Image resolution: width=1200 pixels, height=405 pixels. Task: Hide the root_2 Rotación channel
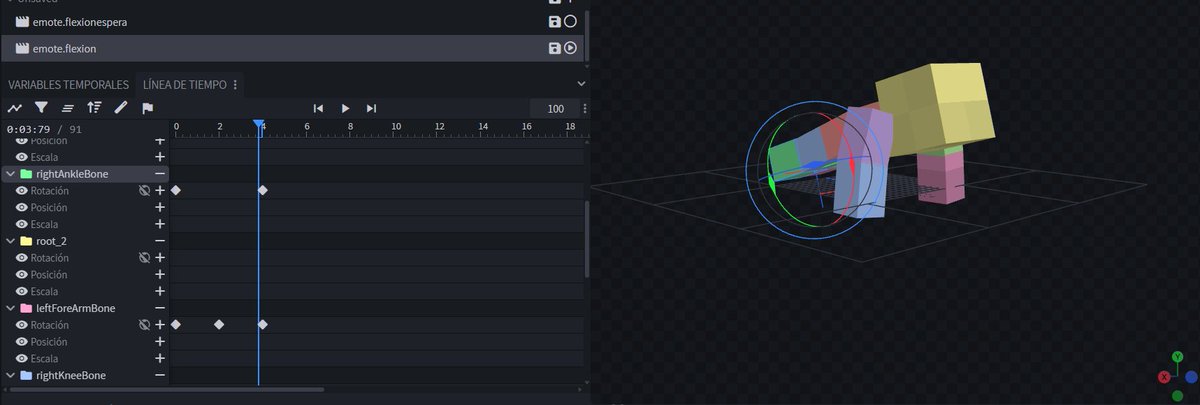pos(21,258)
